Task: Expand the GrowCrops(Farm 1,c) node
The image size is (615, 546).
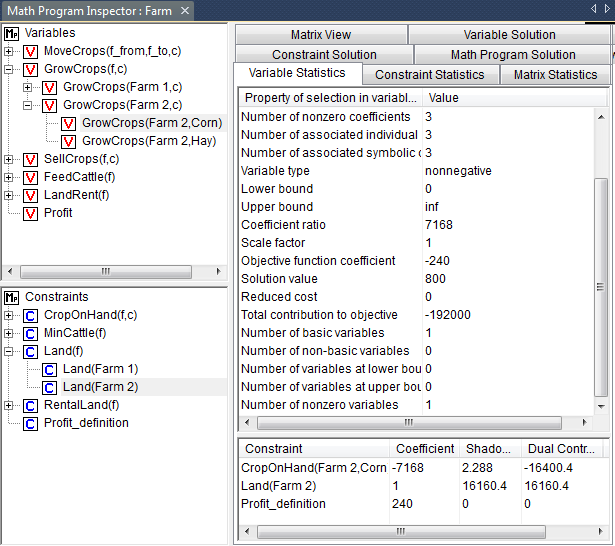Action: (27, 87)
